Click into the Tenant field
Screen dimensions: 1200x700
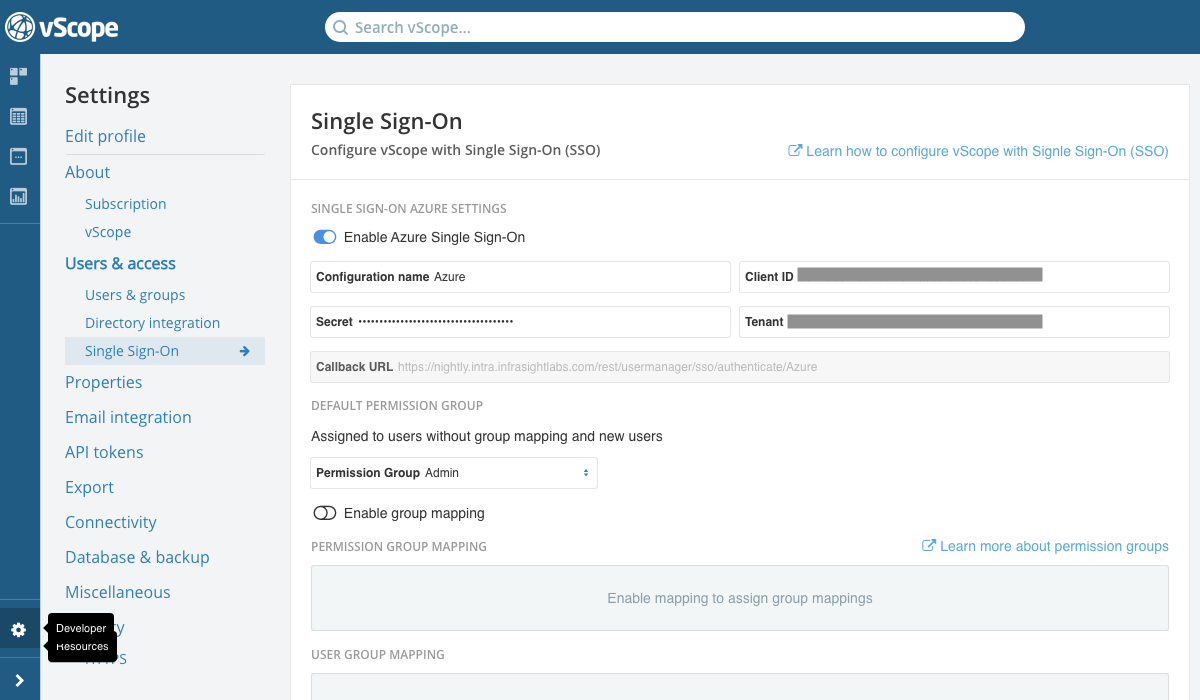954,322
